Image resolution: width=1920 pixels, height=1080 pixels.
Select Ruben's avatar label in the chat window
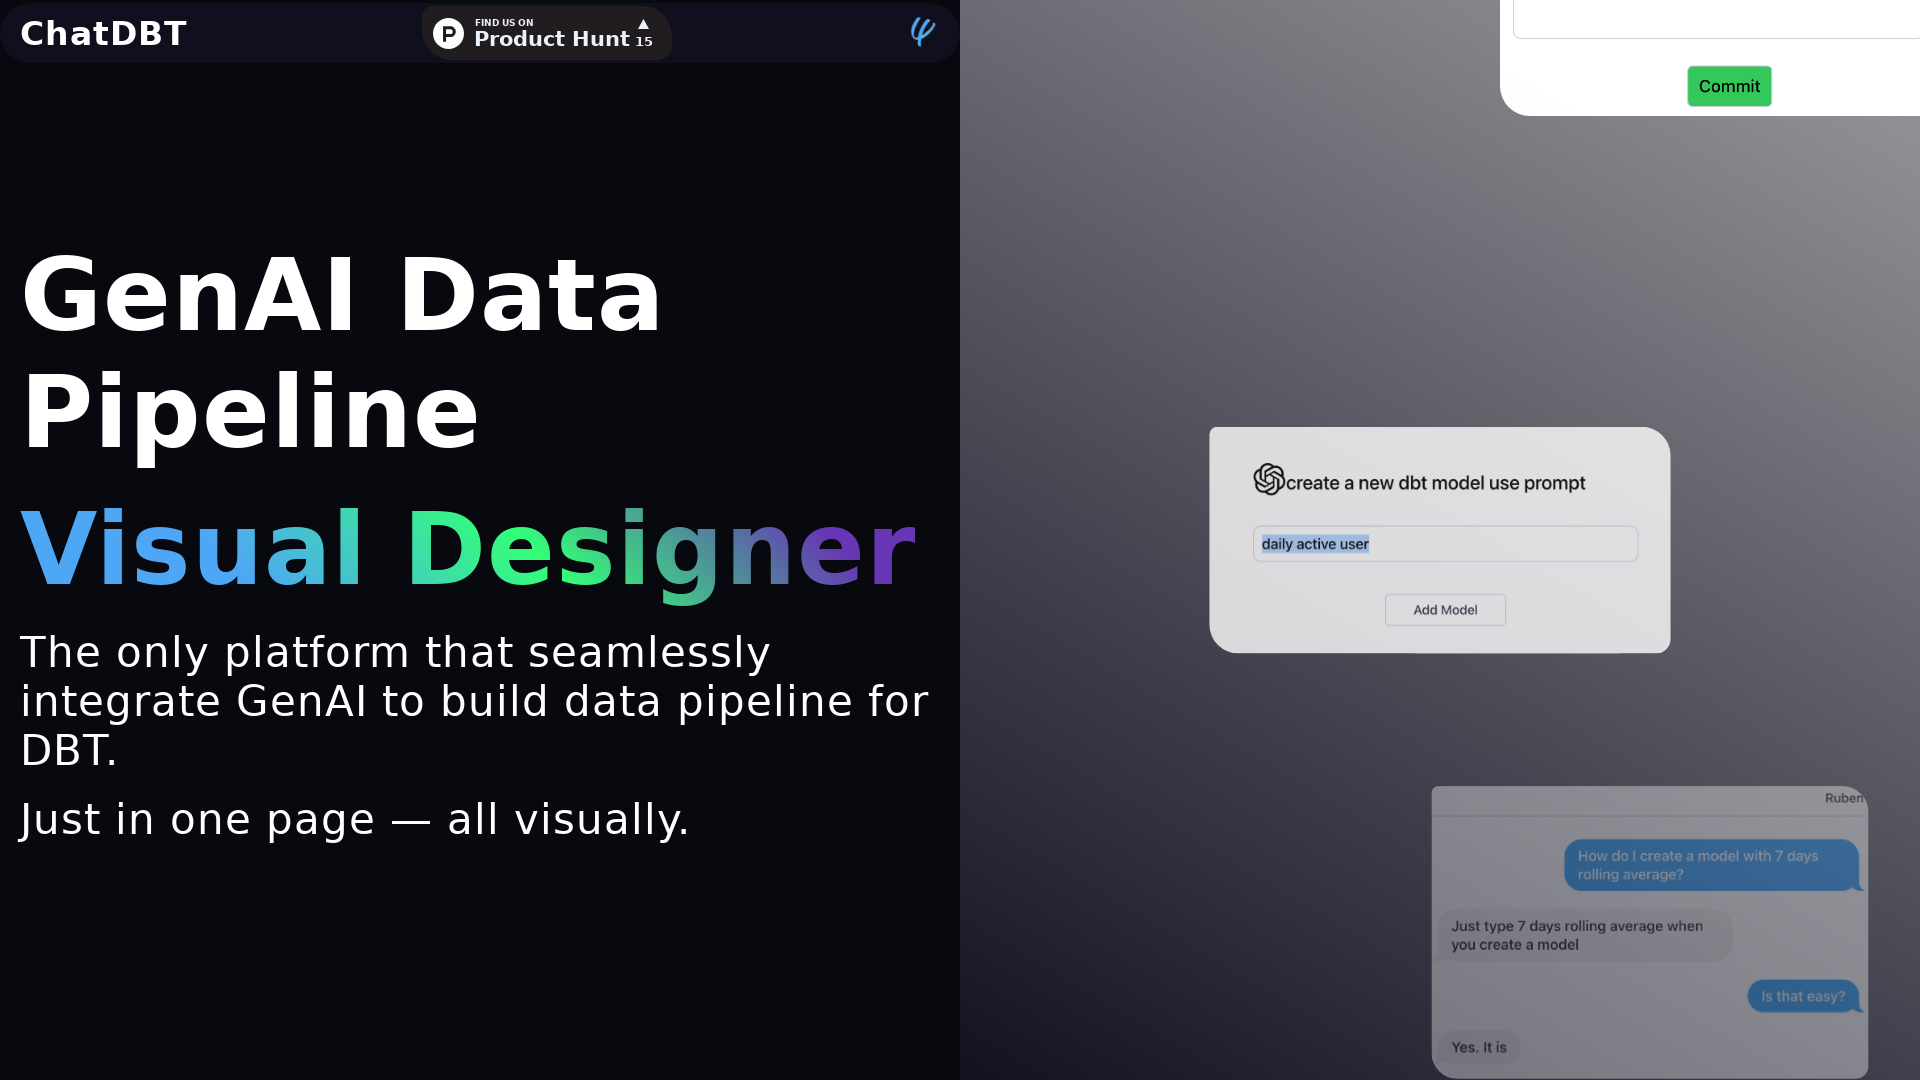(x=1845, y=797)
